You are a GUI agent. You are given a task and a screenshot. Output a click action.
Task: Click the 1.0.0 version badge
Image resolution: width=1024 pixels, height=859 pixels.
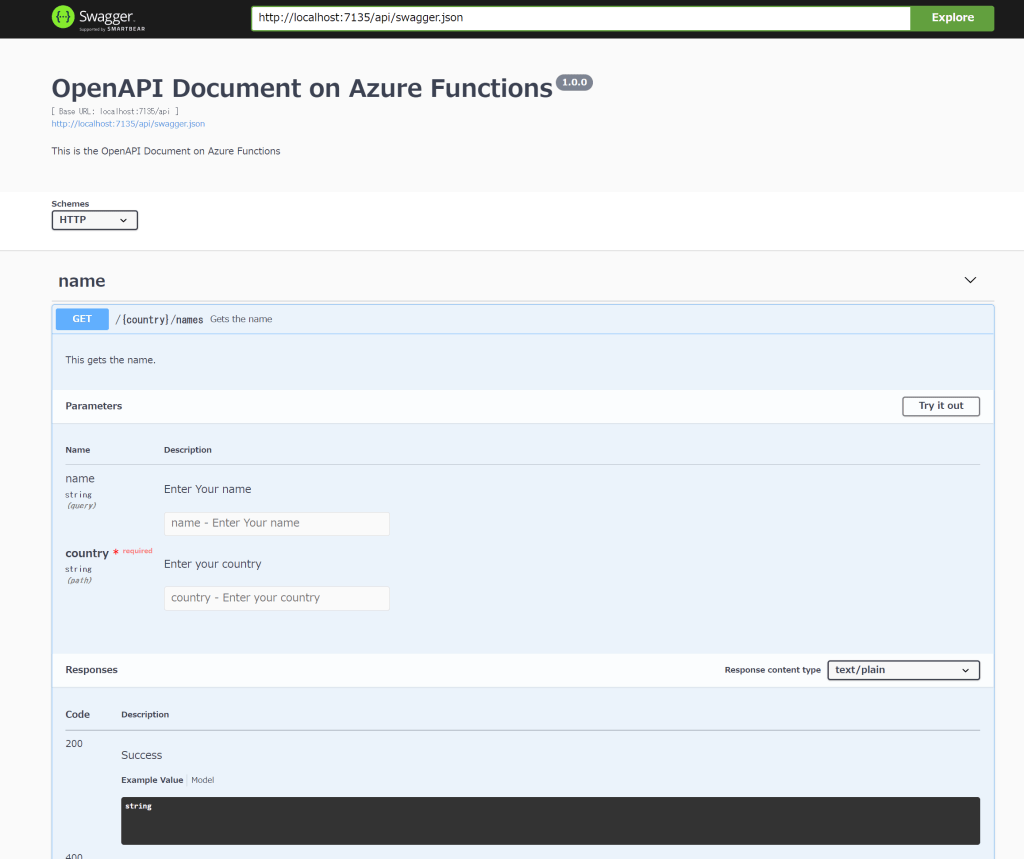(x=574, y=82)
